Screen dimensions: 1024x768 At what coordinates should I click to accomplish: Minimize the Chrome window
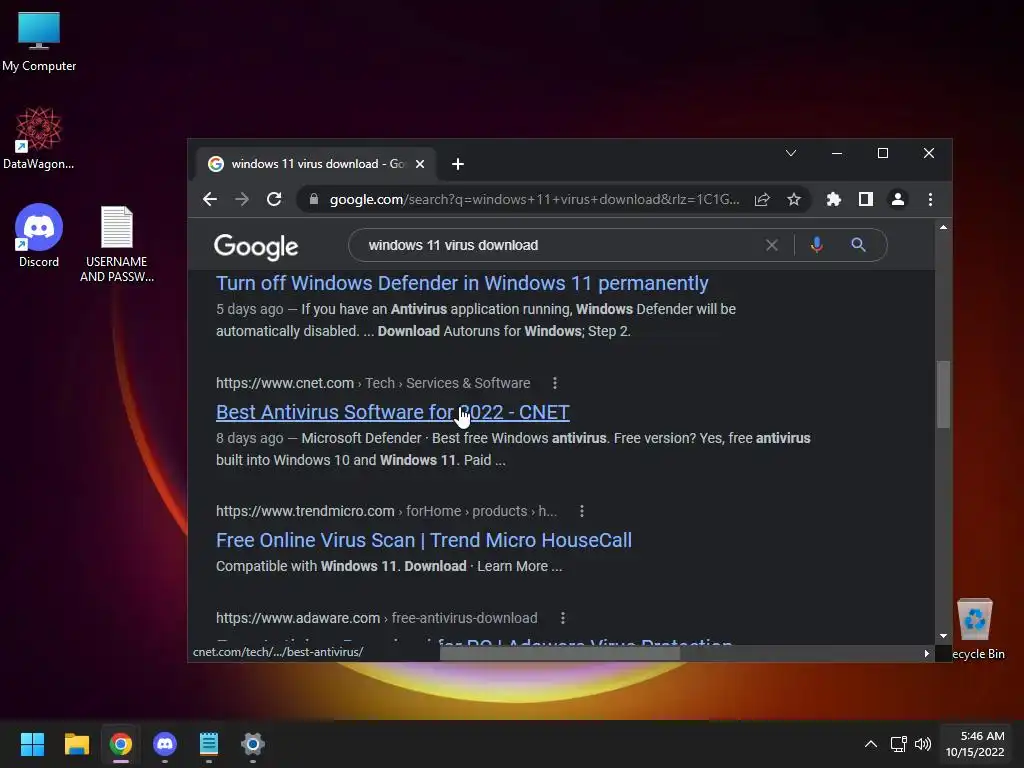(x=837, y=153)
